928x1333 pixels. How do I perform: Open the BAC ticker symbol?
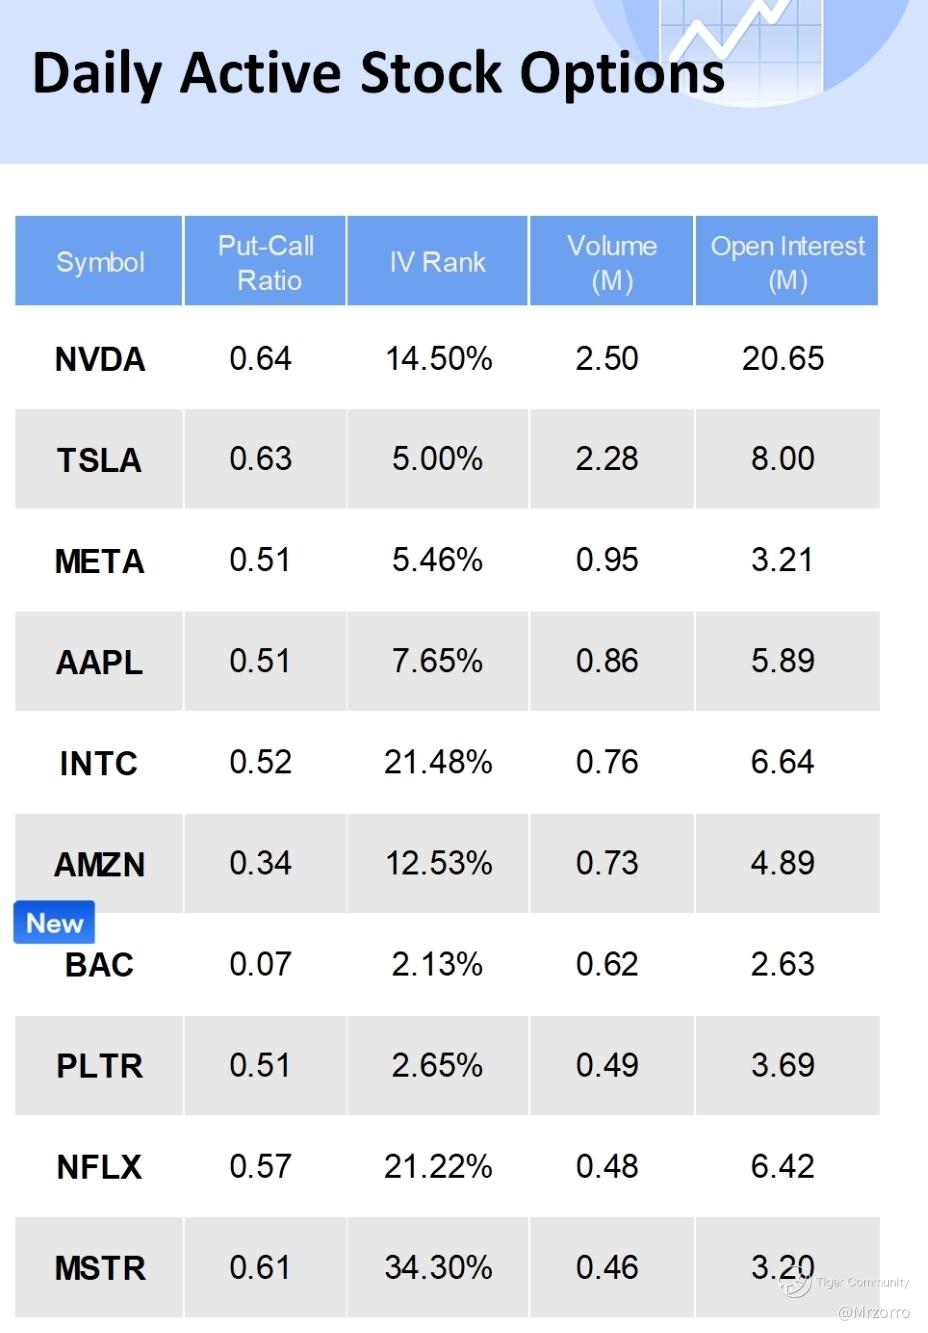[99, 965]
